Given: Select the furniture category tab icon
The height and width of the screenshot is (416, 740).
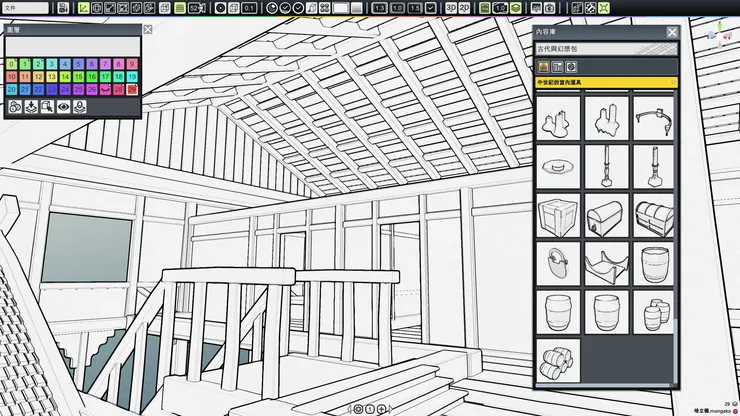Looking at the screenshot, I should point(557,67).
